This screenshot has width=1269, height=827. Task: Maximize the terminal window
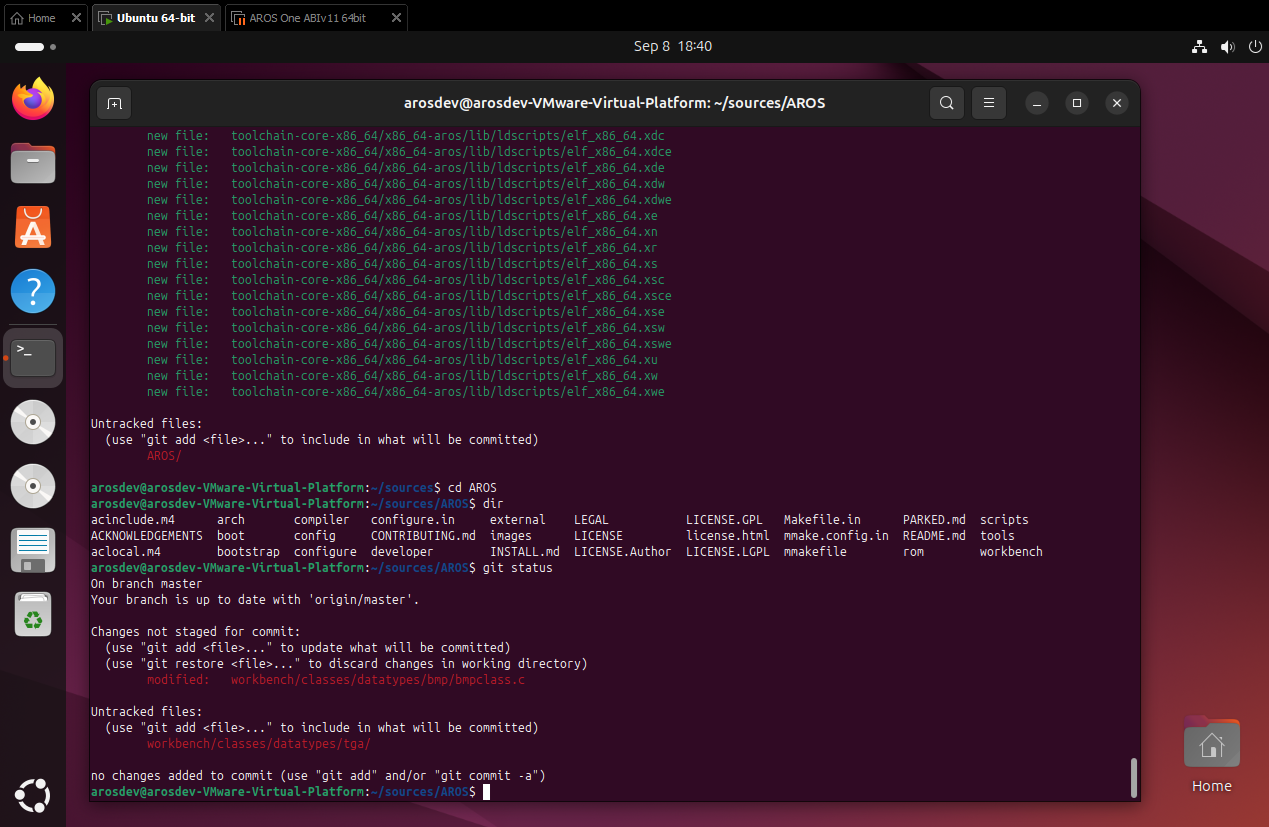coord(1077,103)
